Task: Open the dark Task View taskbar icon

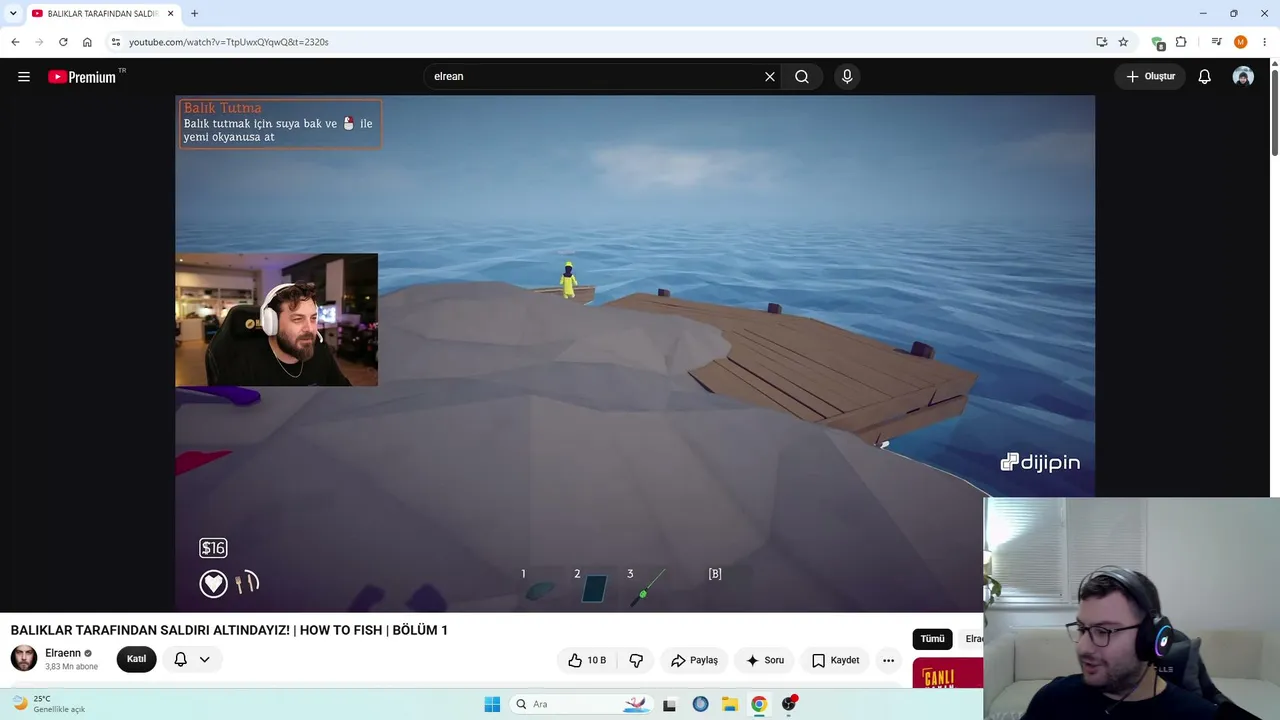Action: pos(670,704)
